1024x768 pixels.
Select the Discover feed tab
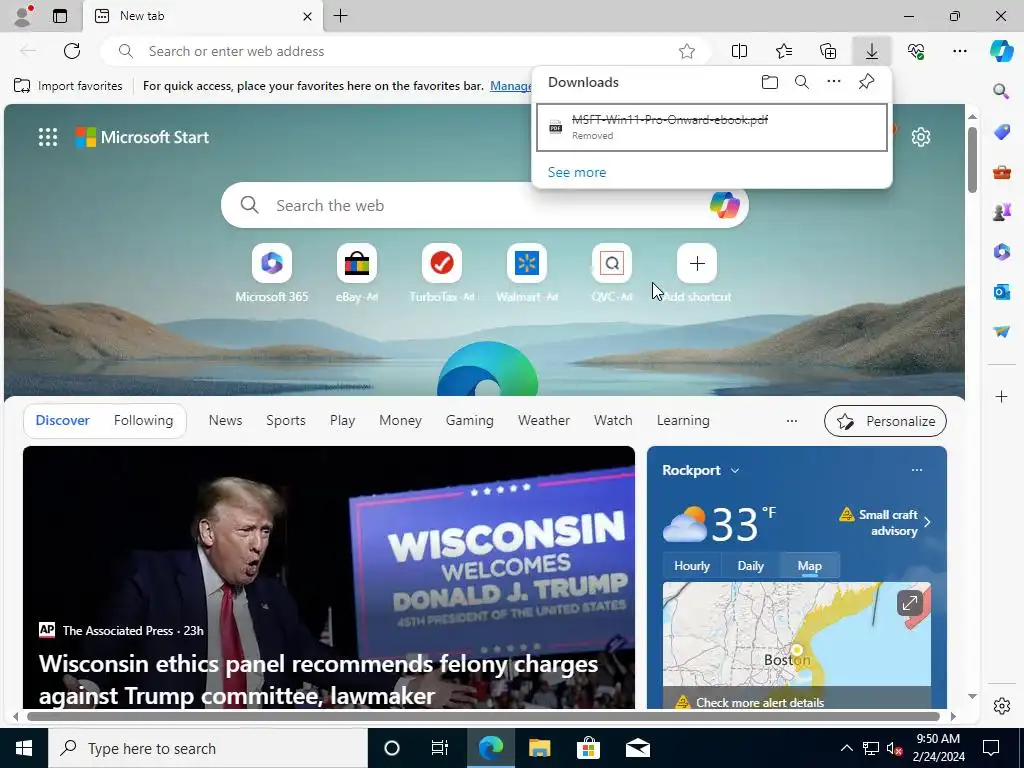pyautogui.click(x=63, y=421)
